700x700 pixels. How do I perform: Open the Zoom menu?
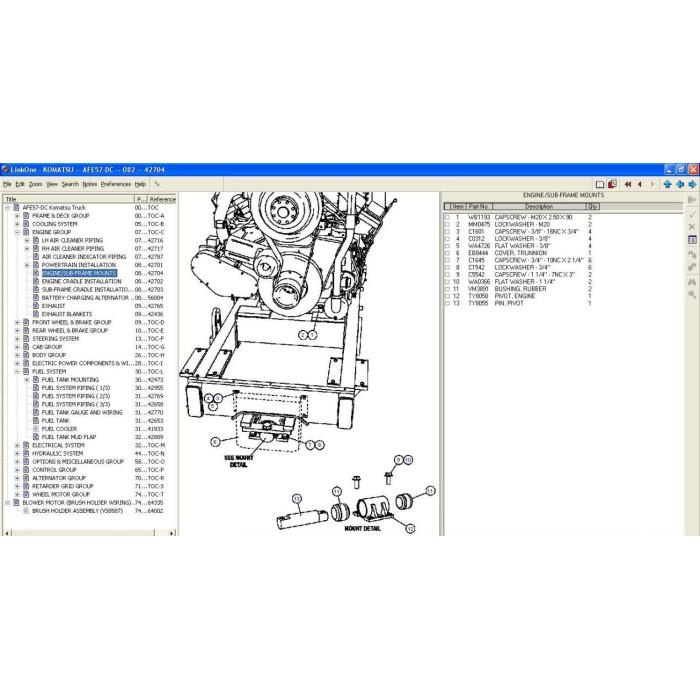35,184
